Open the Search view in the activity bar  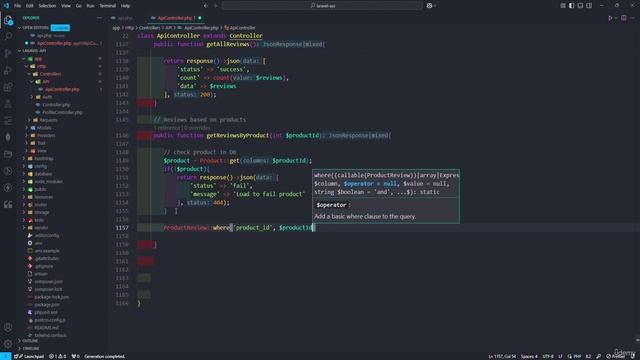[x=8, y=36]
